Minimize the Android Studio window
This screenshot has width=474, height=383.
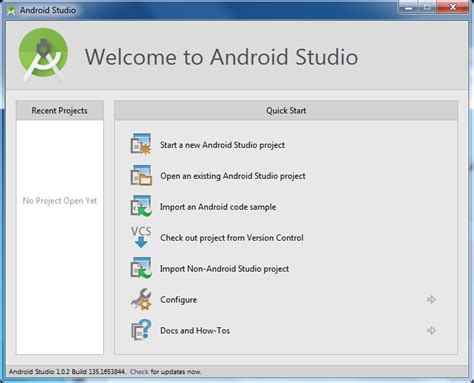coord(408,7)
